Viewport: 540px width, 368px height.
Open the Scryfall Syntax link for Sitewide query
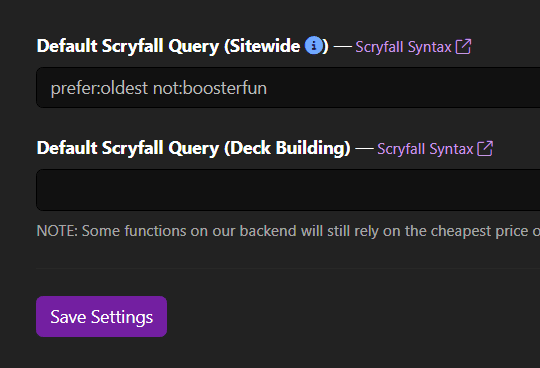coord(403,47)
